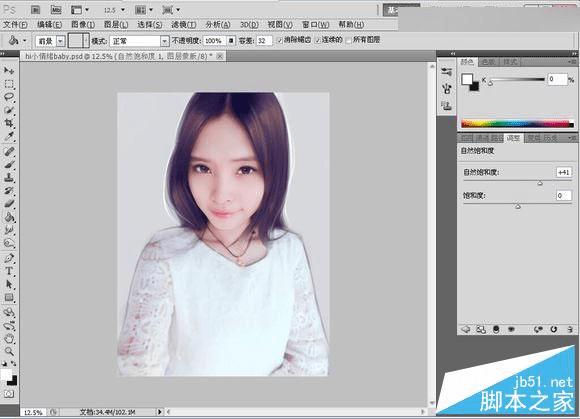Select the History Brush tool

(x=9, y=190)
